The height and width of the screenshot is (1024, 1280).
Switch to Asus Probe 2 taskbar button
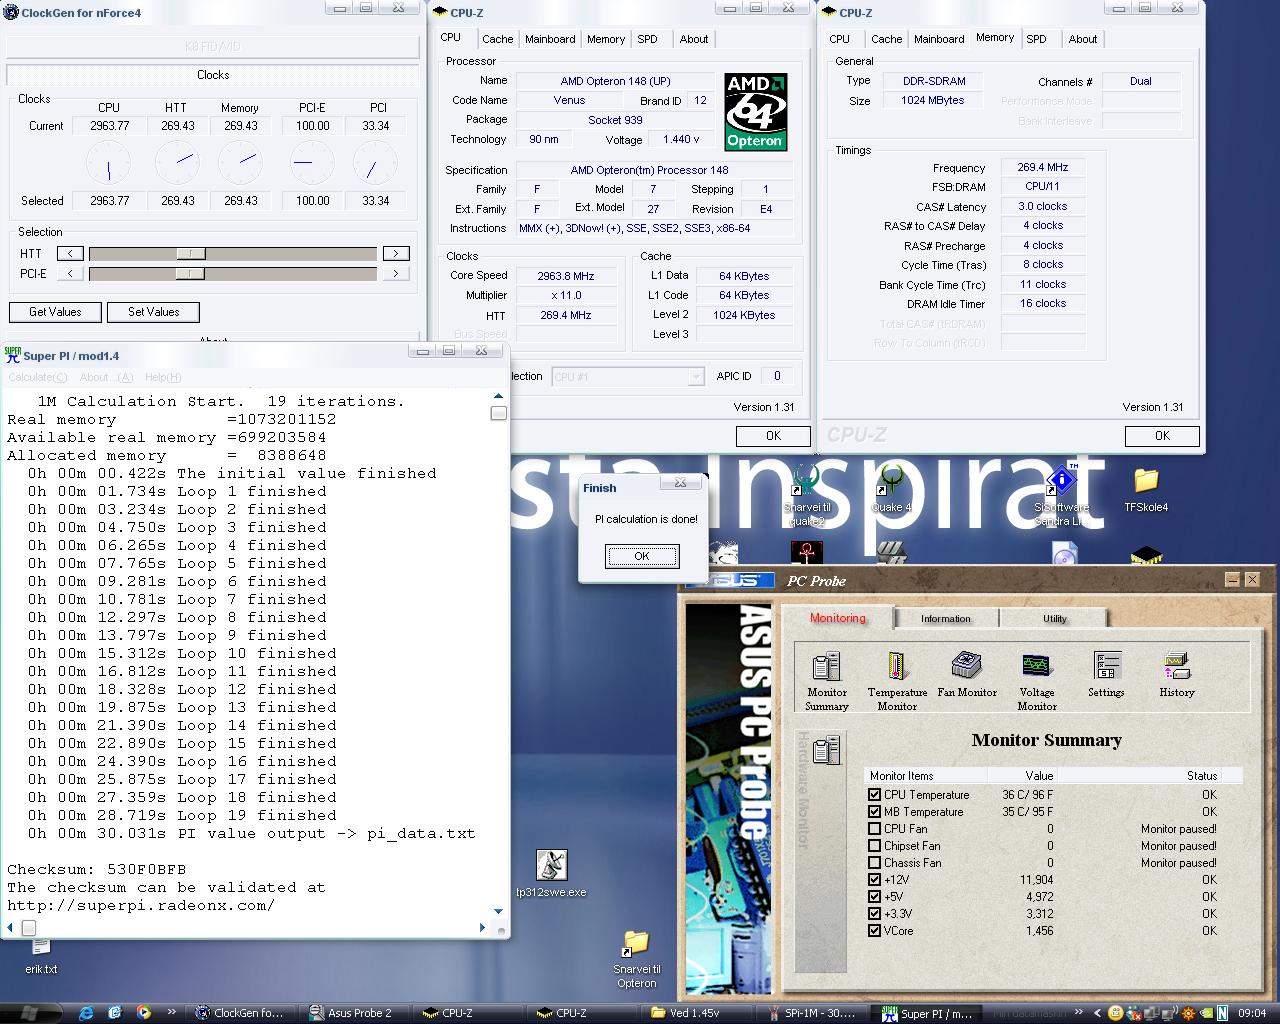pos(355,1012)
